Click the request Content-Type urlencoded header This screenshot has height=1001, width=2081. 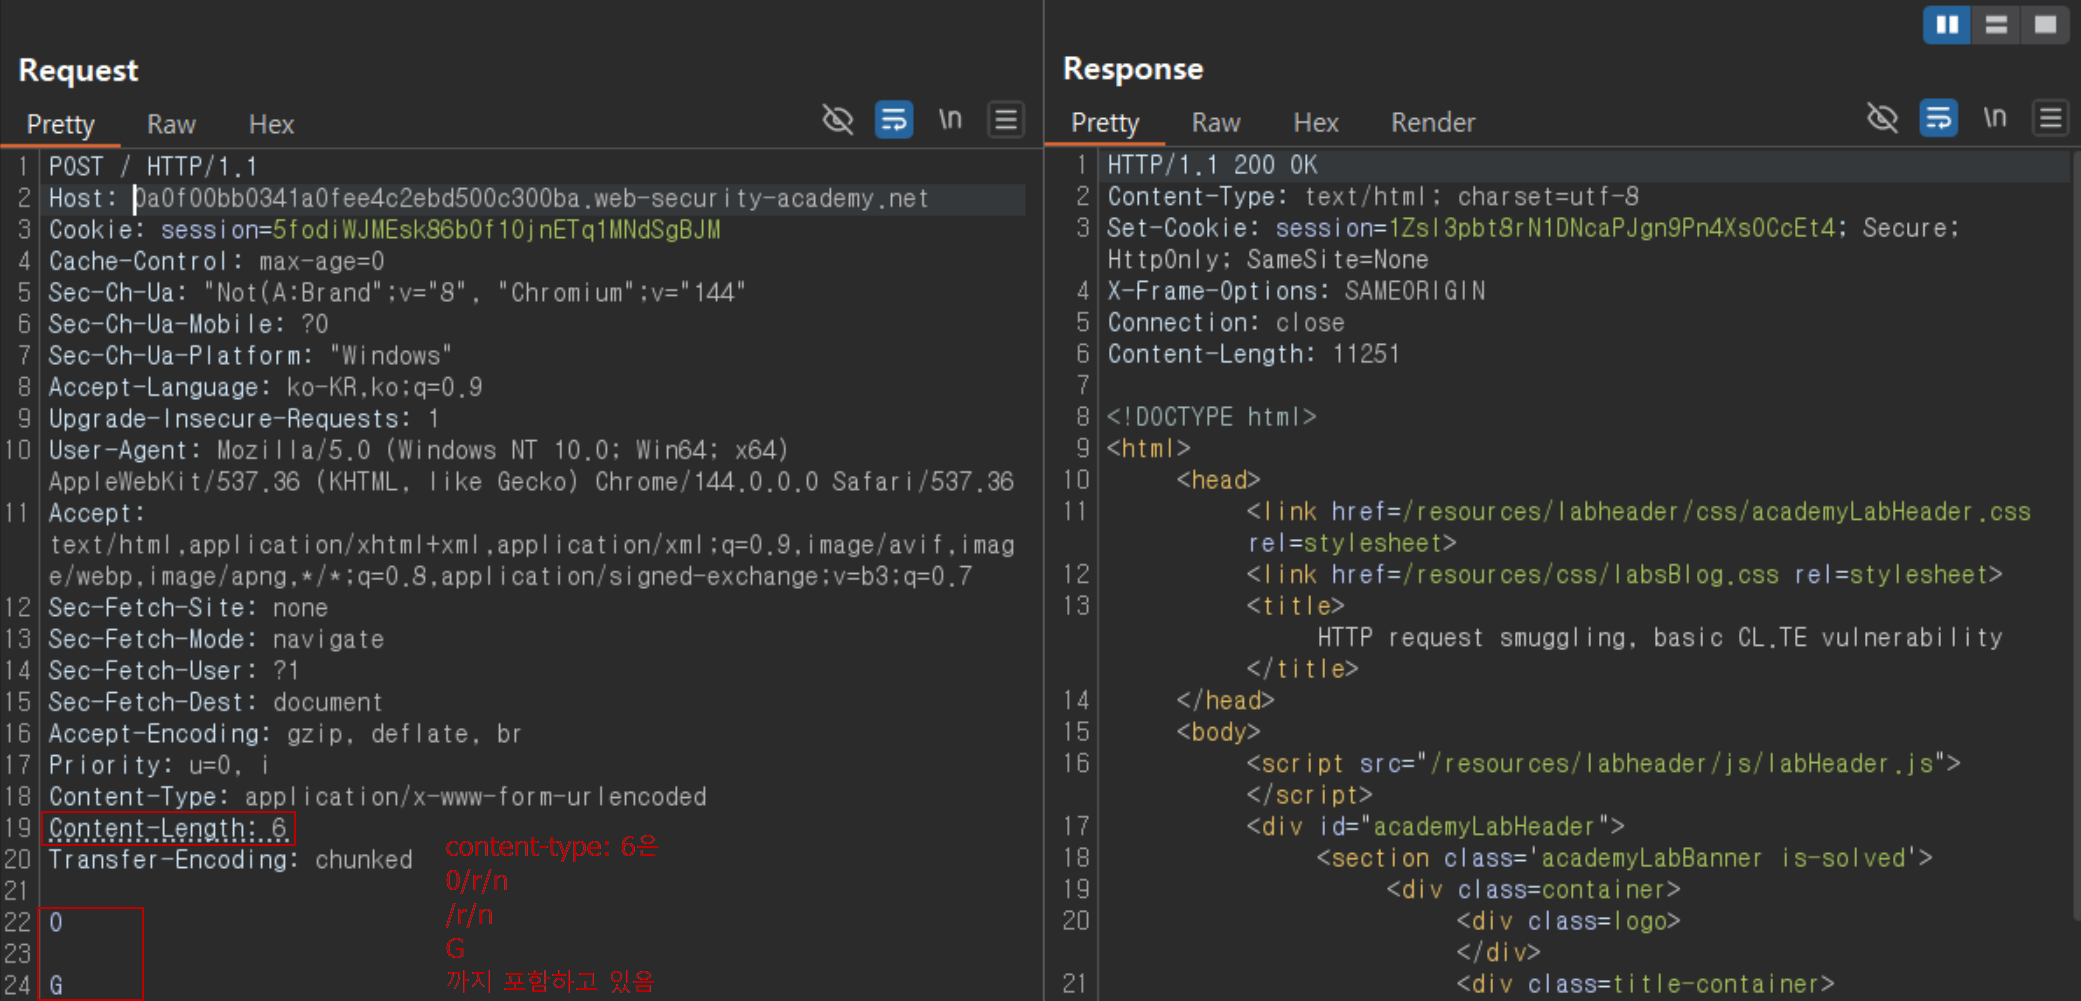tap(377, 796)
